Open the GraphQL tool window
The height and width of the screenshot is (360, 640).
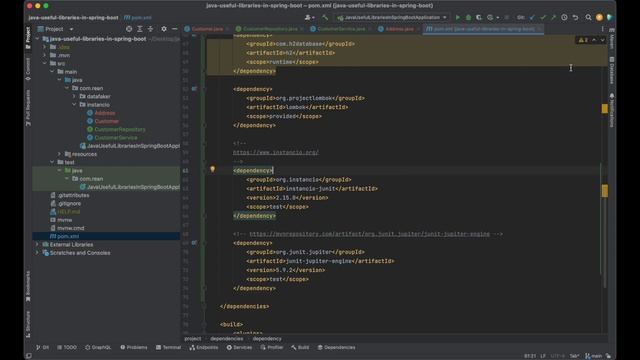(98, 347)
